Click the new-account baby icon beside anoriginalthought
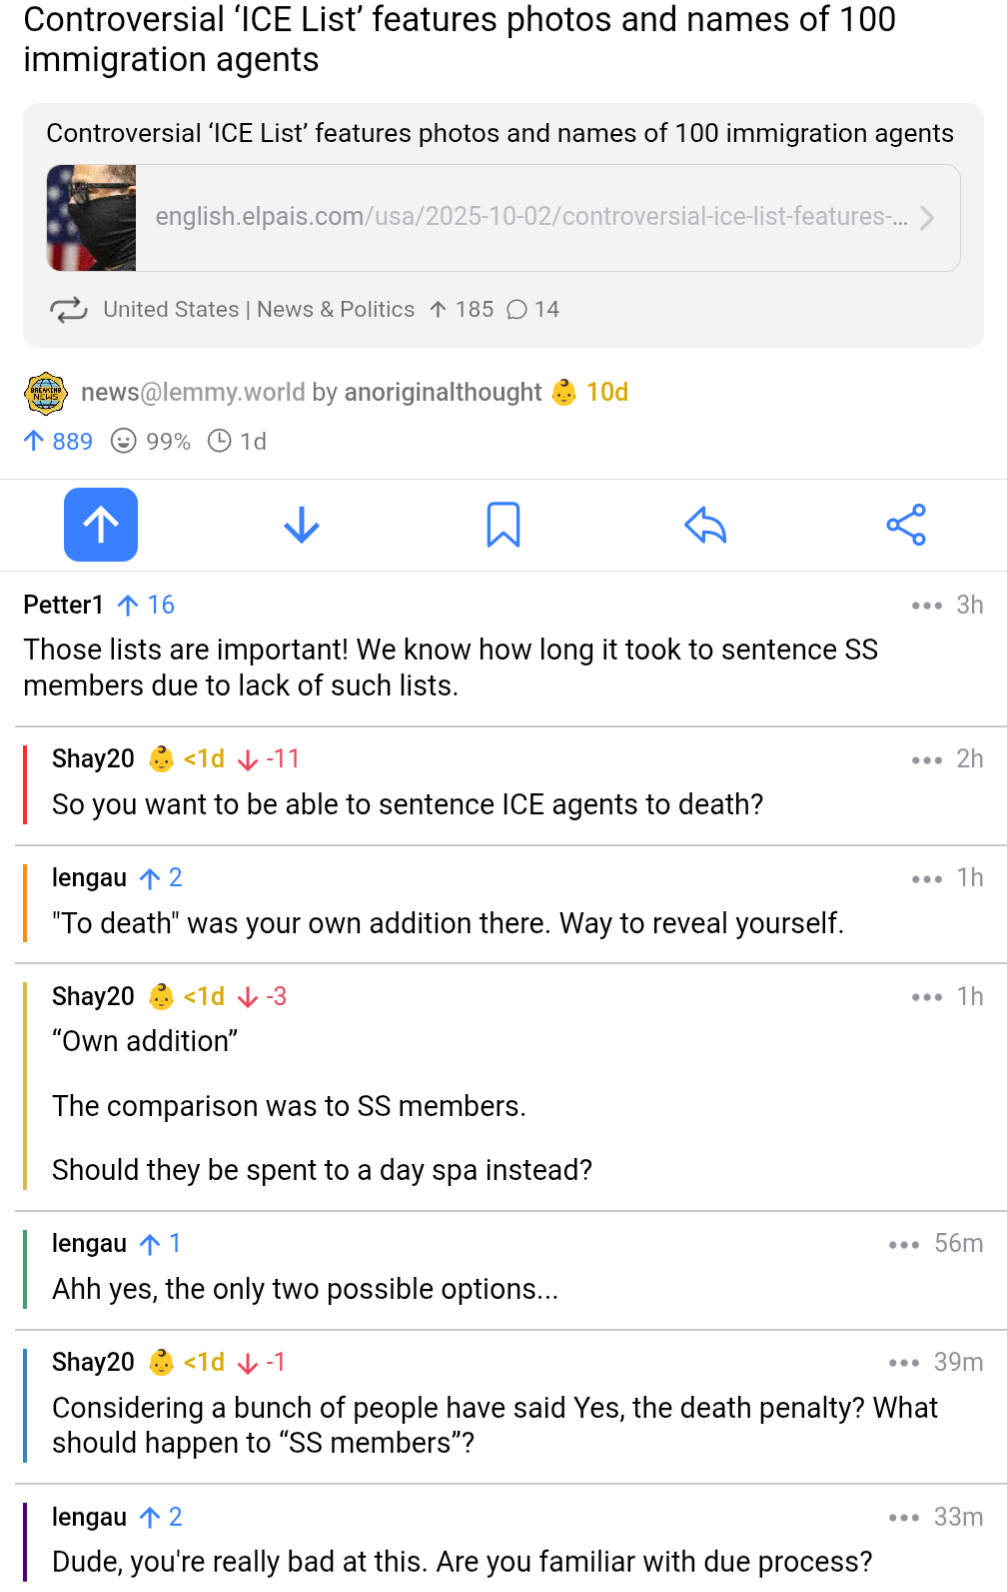 click(564, 393)
